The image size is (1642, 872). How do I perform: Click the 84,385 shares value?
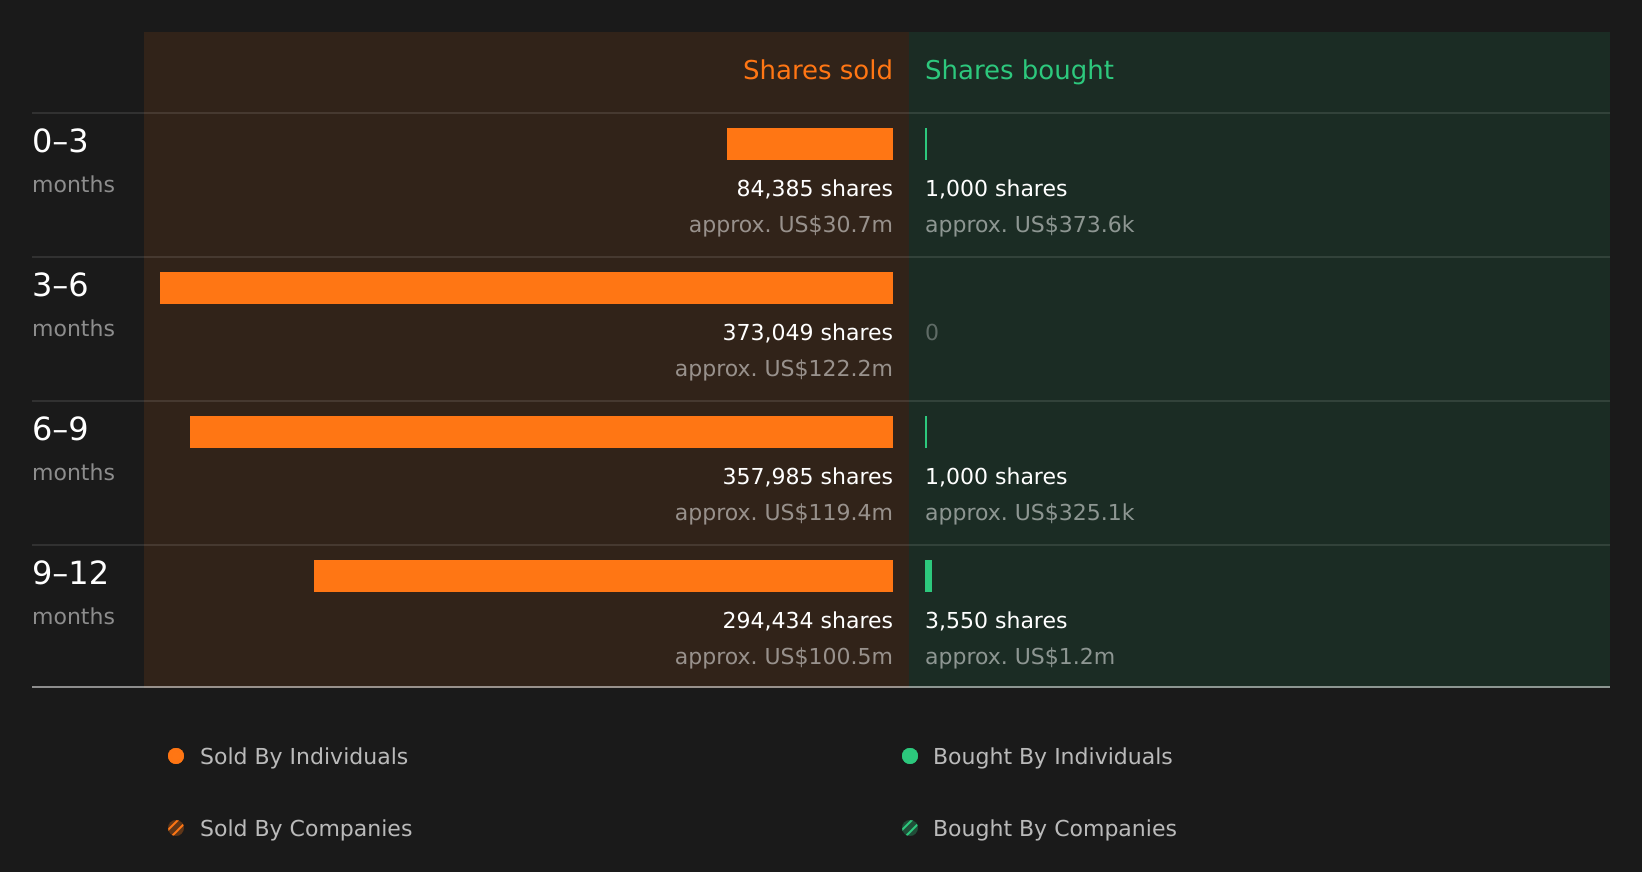[815, 189]
